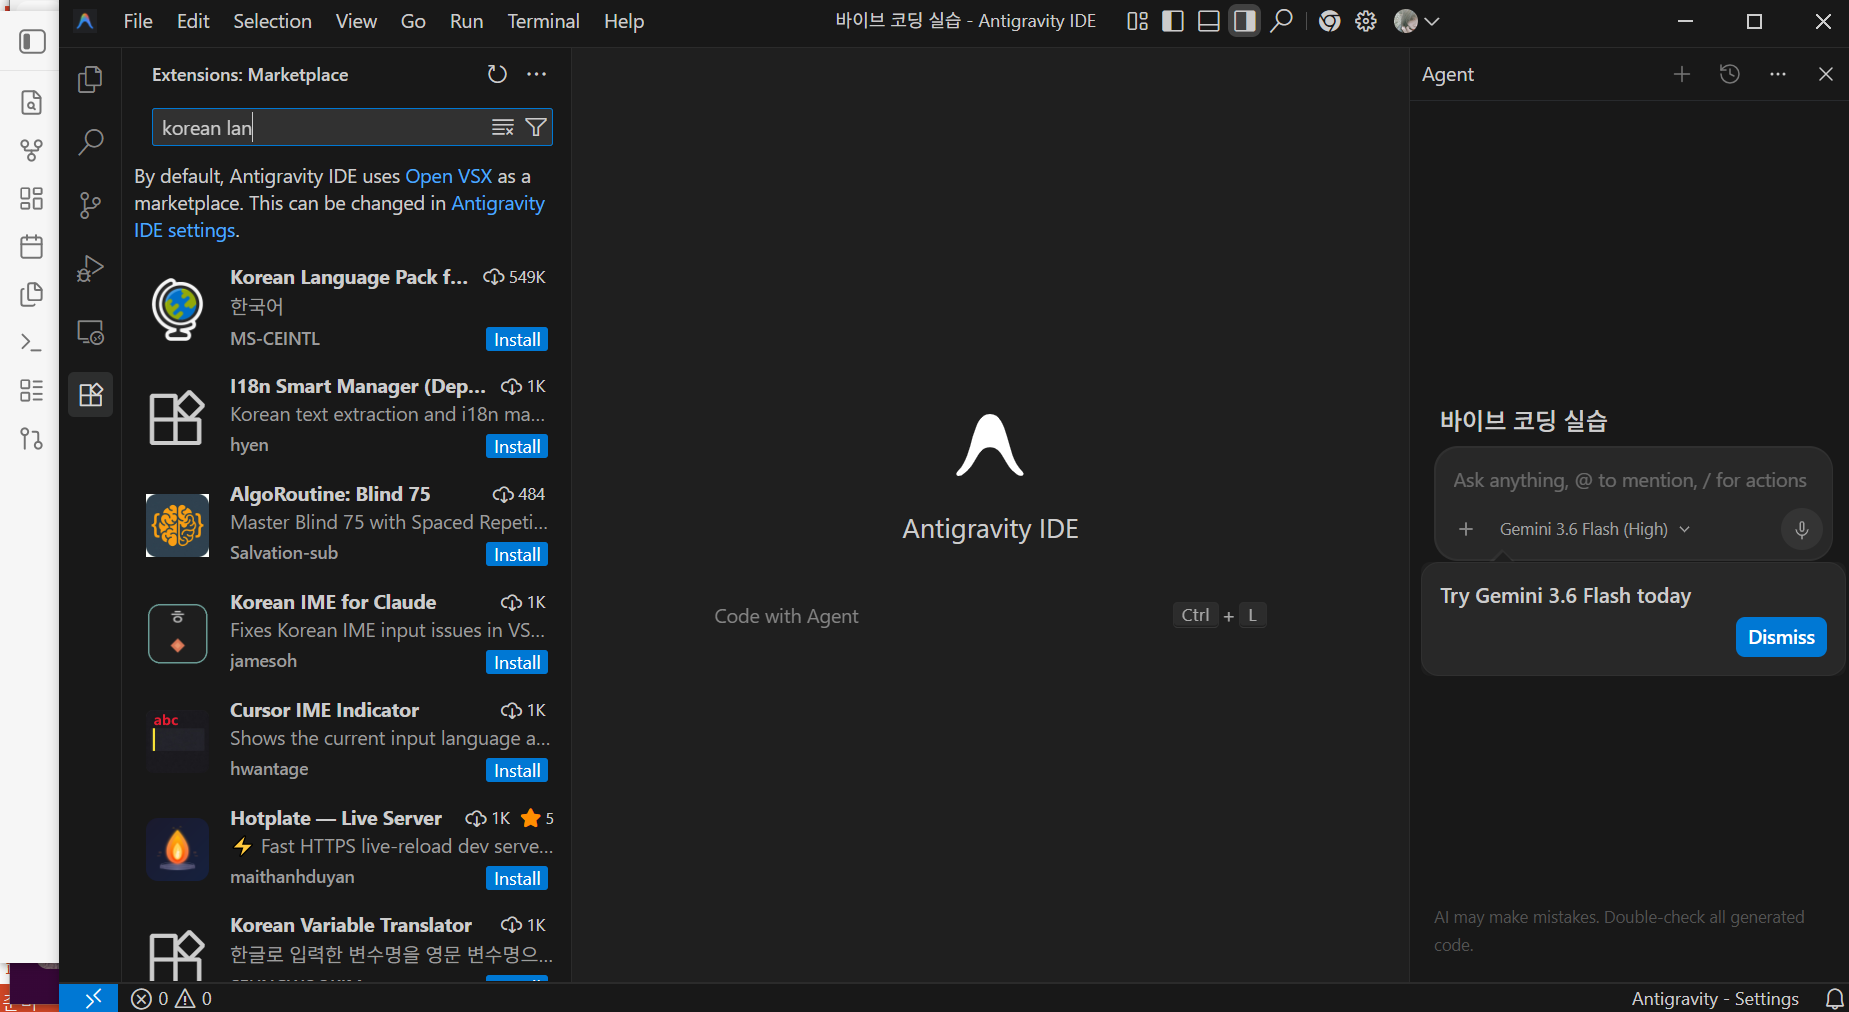Image resolution: width=1849 pixels, height=1012 pixels.
Task: Click the file search icon in left window
Action: (32, 102)
